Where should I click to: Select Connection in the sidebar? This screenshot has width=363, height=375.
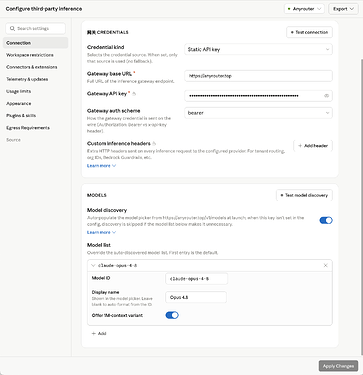click(x=36, y=43)
